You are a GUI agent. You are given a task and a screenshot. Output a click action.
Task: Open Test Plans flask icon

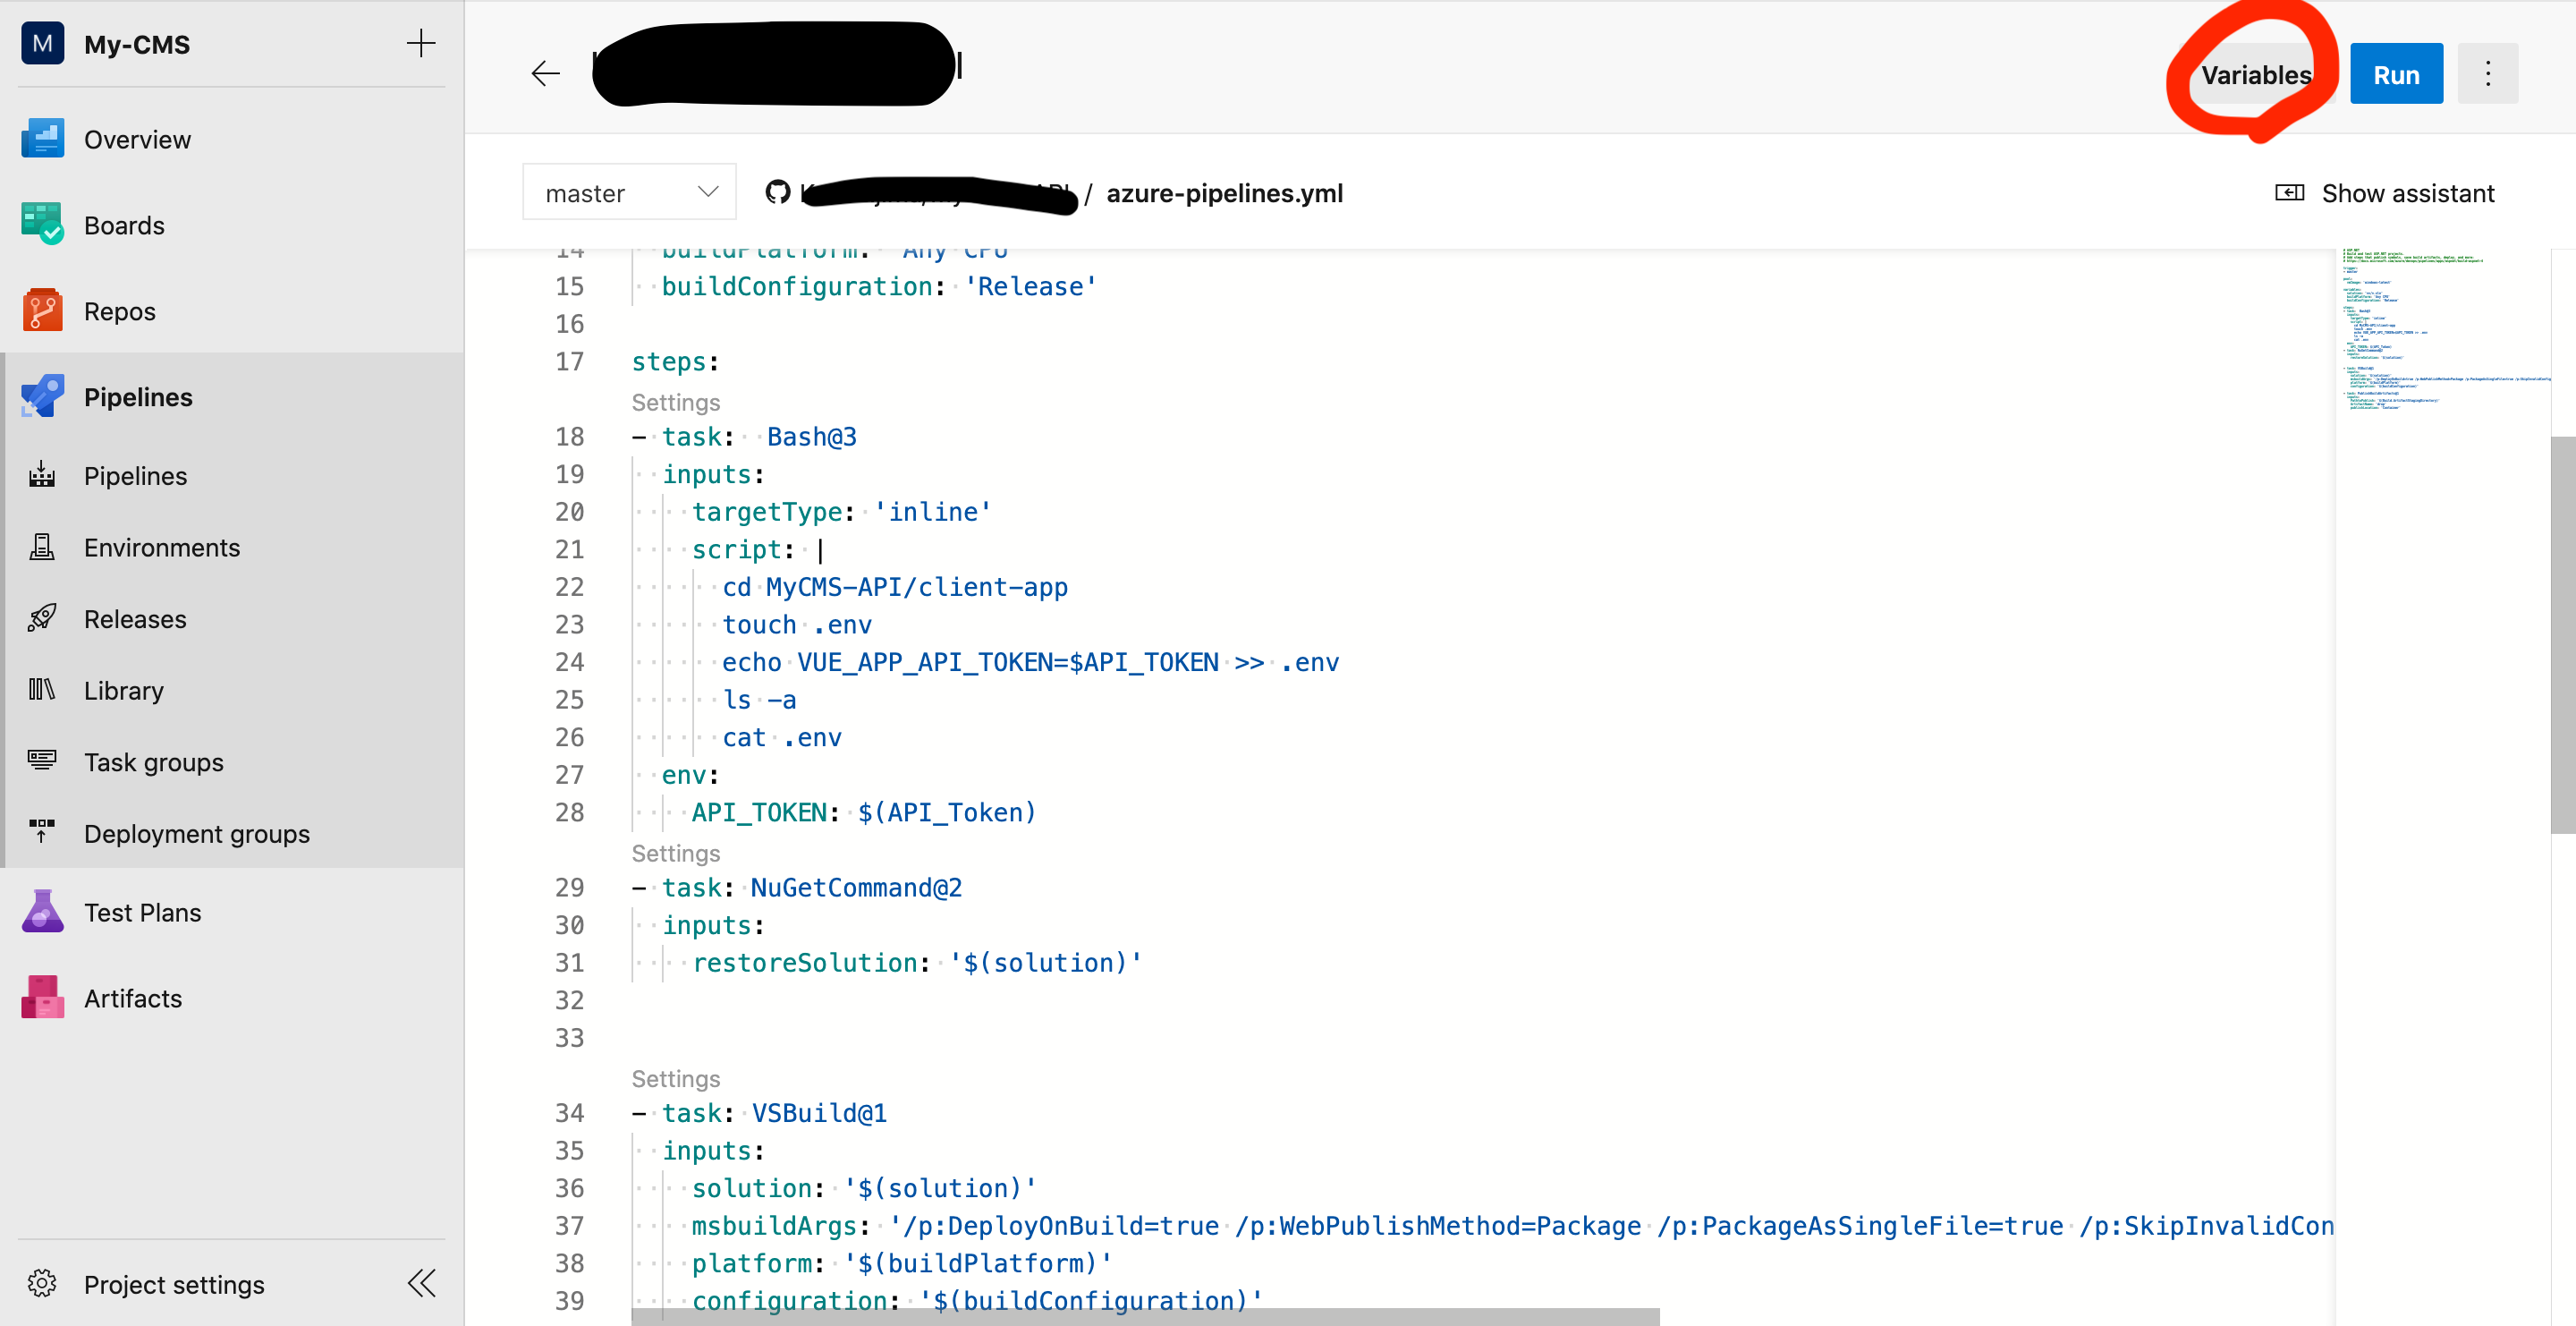click(x=42, y=912)
